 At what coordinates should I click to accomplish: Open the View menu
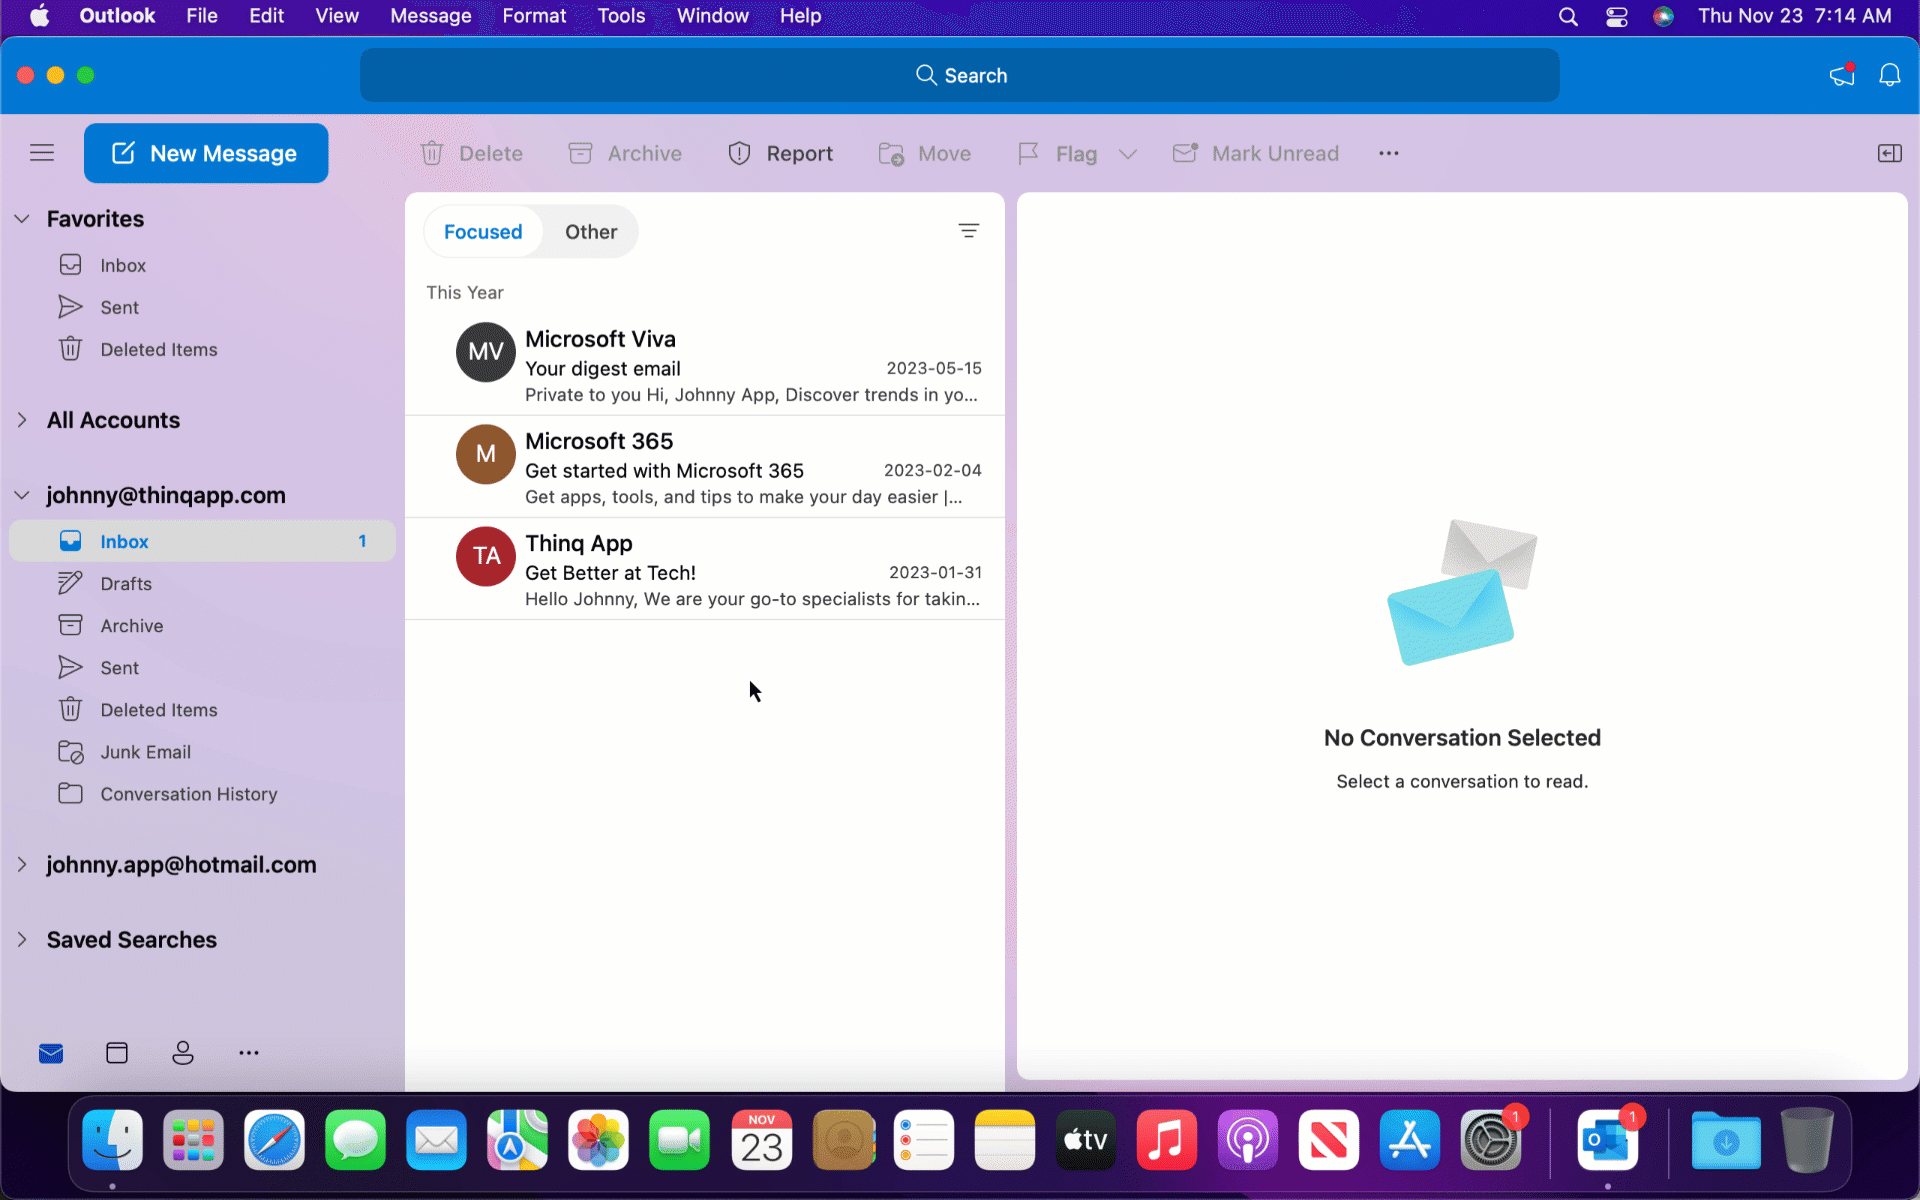pyautogui.click(x=337, y=16)
